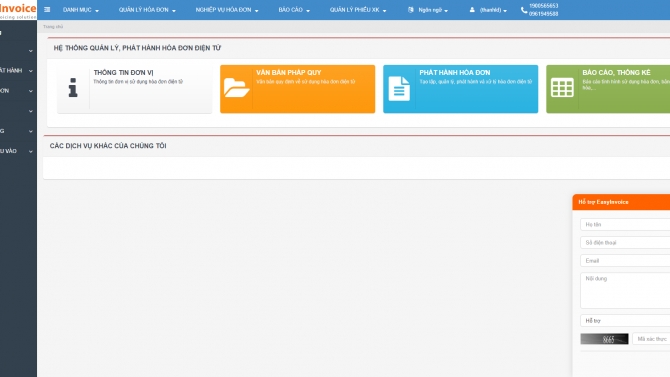
Task: Open the QUẢN LÝ HÓA ĐƠN menu
Action: click(147, 10)
